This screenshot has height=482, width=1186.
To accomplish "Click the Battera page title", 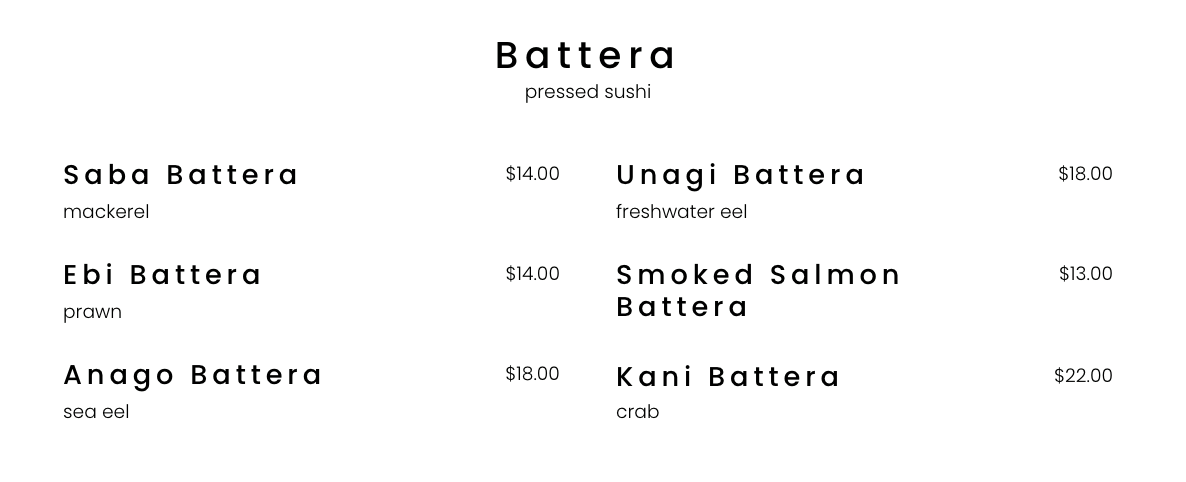I will (587, 56).
